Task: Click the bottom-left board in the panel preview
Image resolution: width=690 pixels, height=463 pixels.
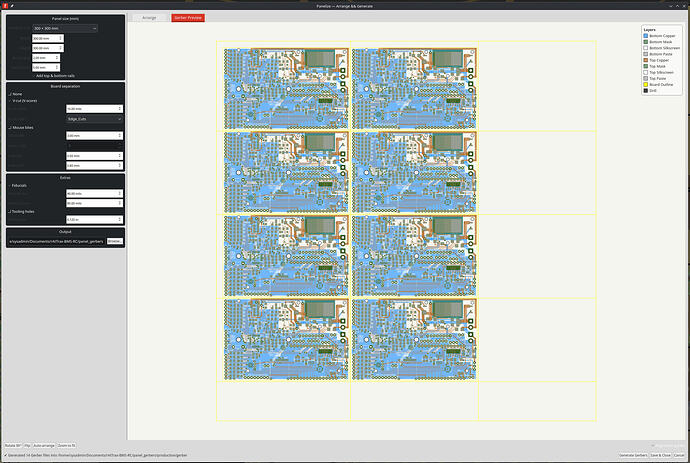Action: 286,339
